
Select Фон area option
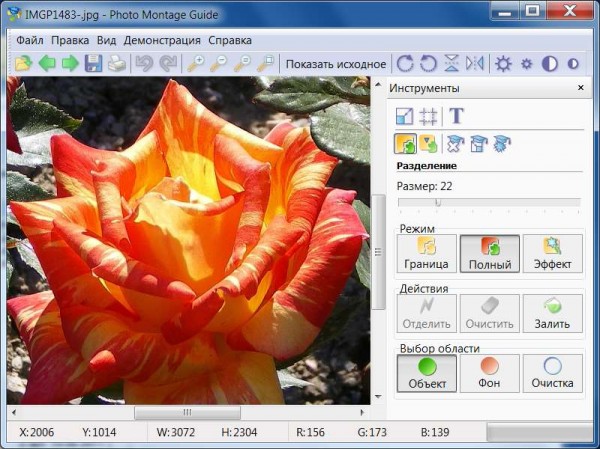489,373
